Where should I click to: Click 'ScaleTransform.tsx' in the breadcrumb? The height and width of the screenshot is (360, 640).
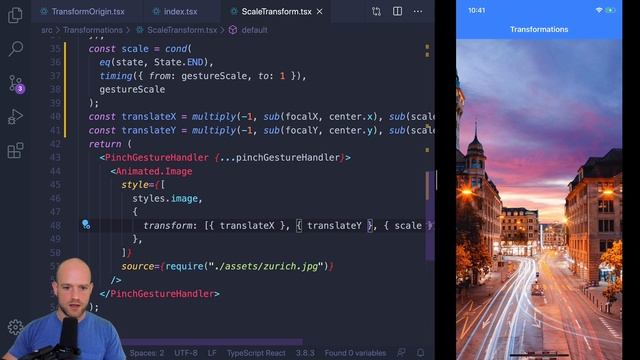coord(182,30)
